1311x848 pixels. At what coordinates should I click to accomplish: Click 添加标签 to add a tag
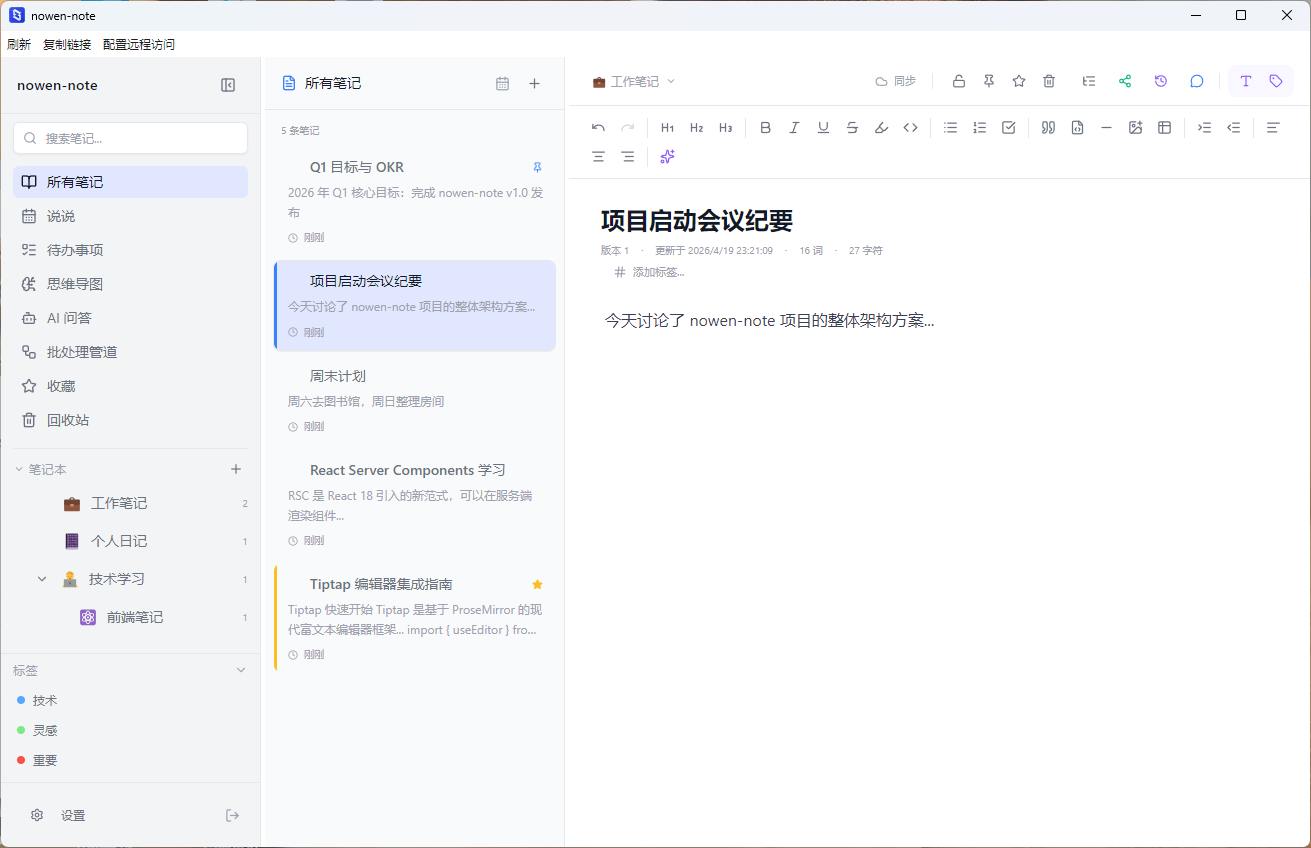pos(649,272)
